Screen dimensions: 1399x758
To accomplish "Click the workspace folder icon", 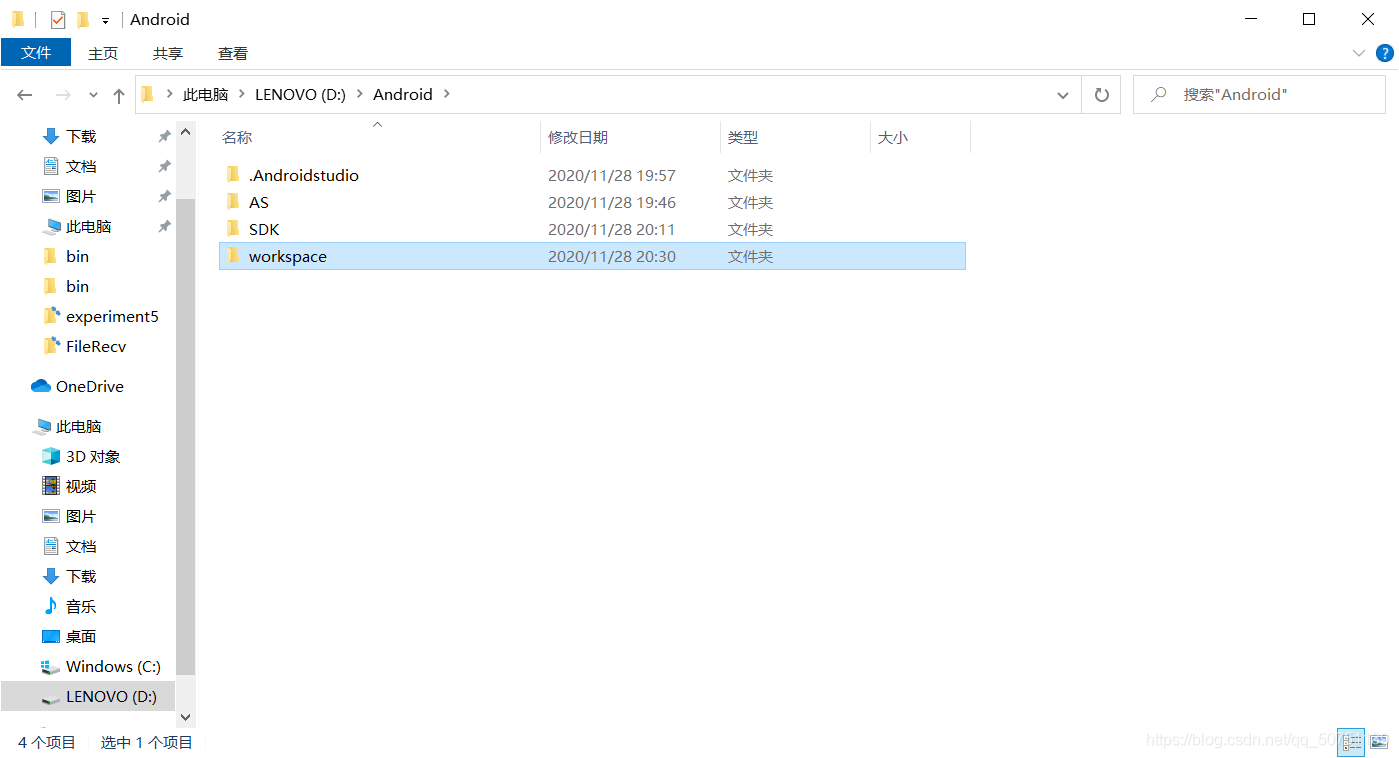I will 233,256.
